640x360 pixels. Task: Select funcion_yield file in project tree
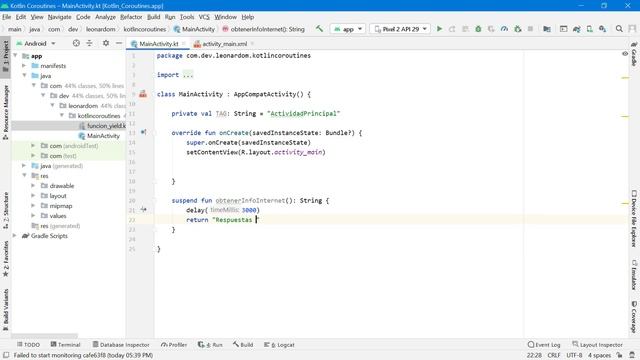coord(102,126)
